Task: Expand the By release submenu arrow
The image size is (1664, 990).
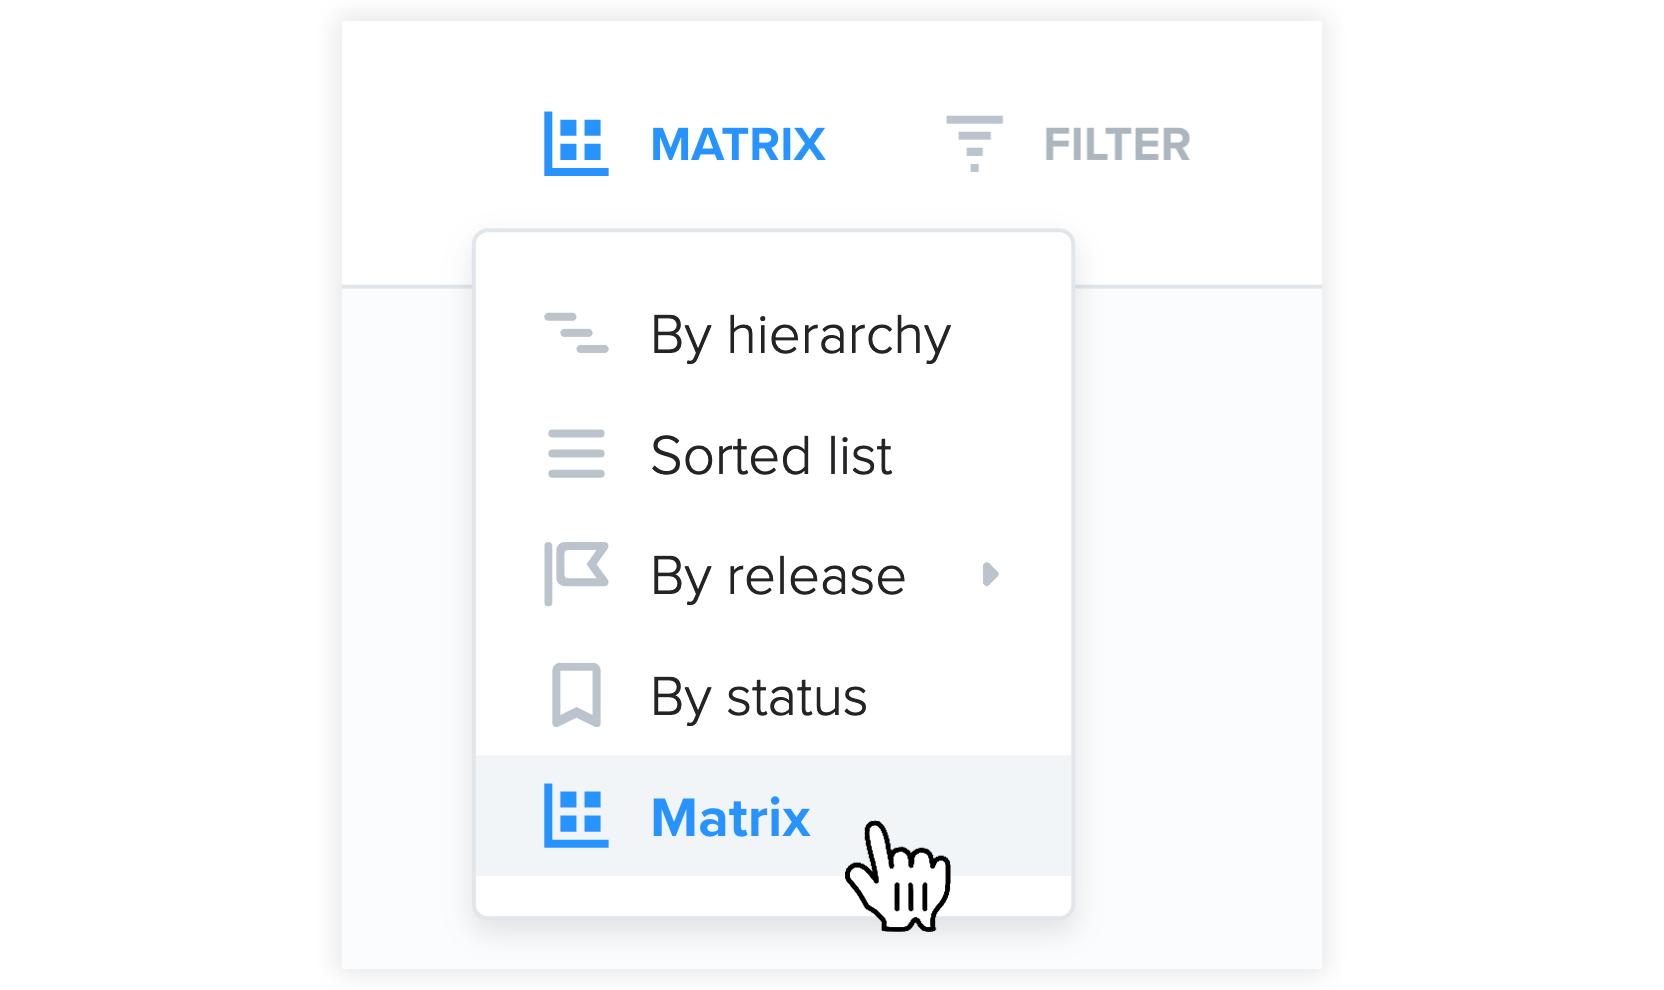Action: pos(990,574)
